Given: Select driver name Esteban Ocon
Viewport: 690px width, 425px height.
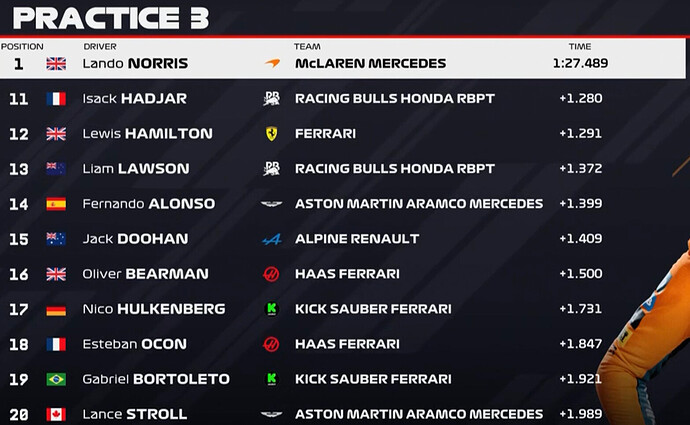Looking at the screenshot, I should pos(134,344).
